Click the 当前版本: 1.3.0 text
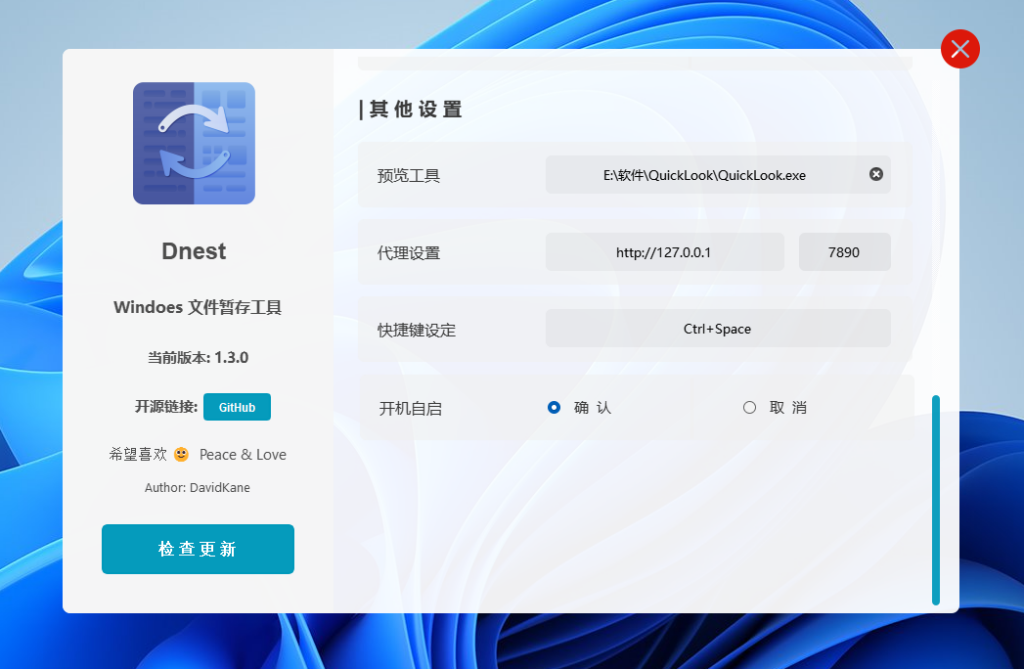 coord(198,357)
